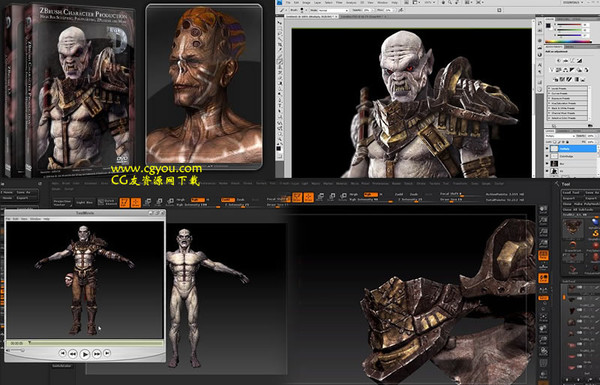Image resolution: width=600 pixels, height=385 pixels.
Task: Open the Essentials workspace switcher in Photoshop
Action: point(572,3)
